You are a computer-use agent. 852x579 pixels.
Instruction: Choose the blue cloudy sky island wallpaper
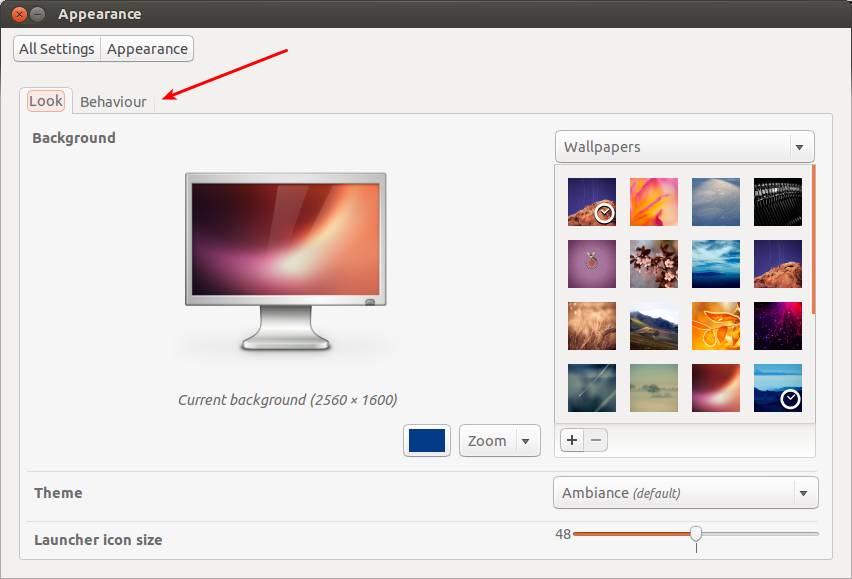tap(716, 264)
